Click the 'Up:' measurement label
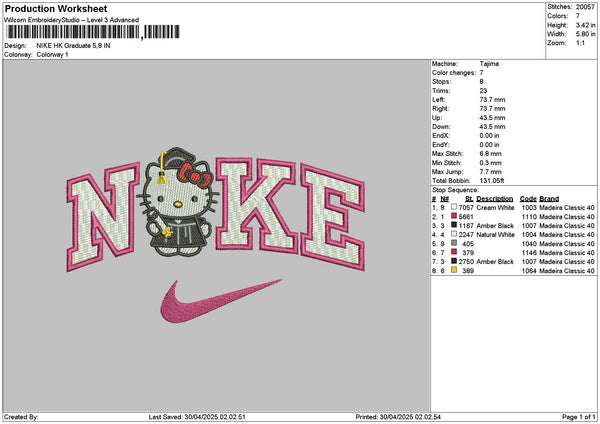The width and height of the screenshot is (600, 424). pyautogui.click(x=437, y=117)
